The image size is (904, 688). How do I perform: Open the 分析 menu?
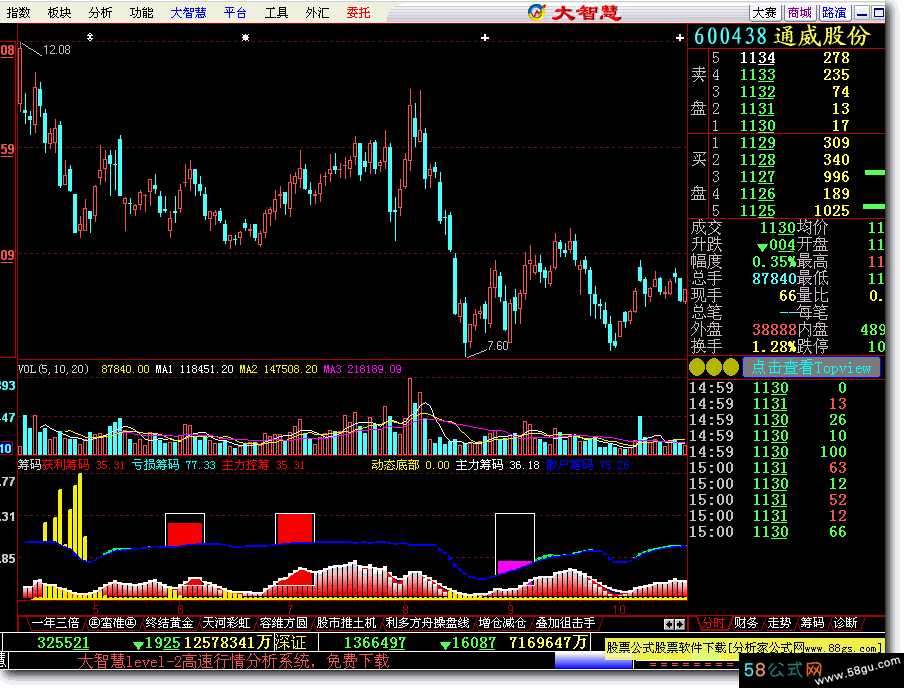point(100,12)
